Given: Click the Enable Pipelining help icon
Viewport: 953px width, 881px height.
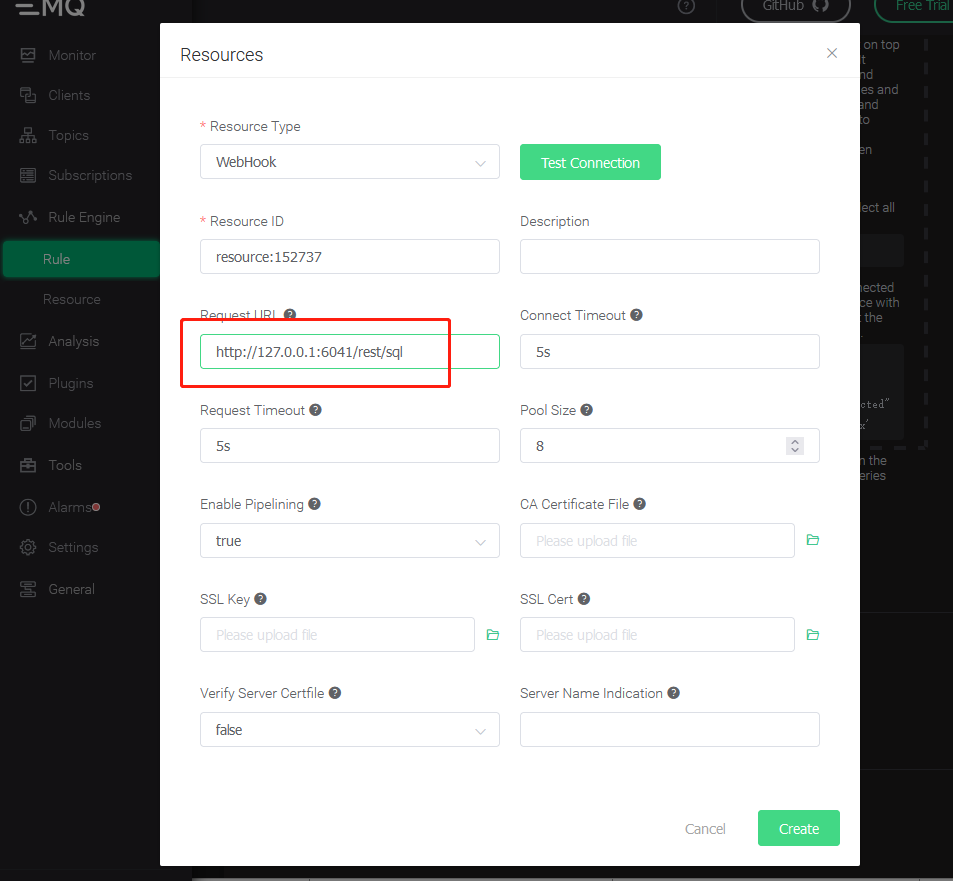Looking at the screenshot, I should [314, 504].
